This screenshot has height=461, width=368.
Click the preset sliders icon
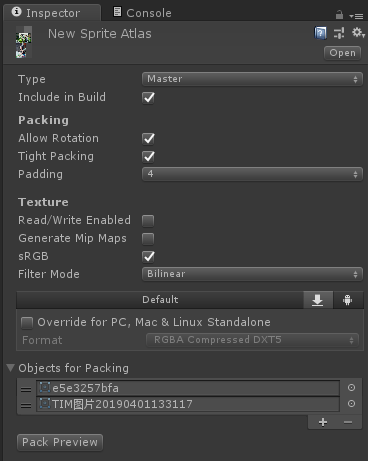tap(339, 33)
